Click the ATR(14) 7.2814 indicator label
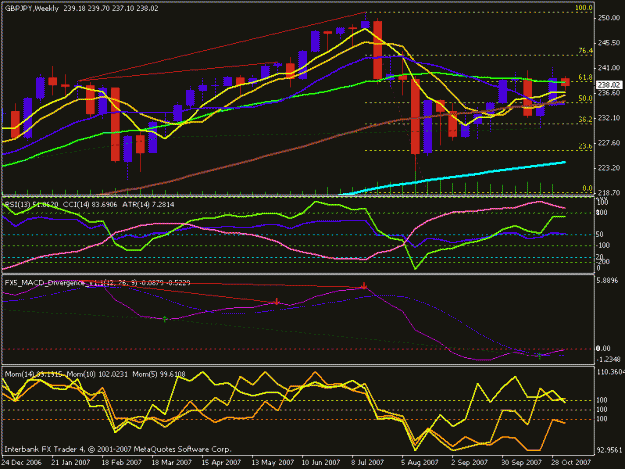The image size is (625, 469). click(x=148, y=205)
